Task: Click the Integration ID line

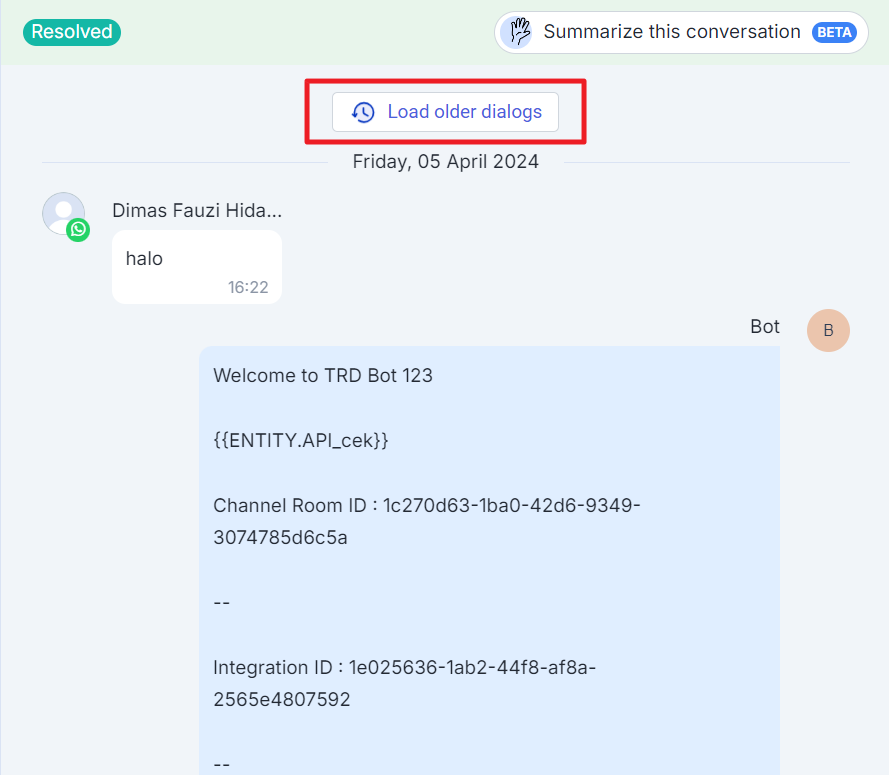Action: tap(405, 667)
